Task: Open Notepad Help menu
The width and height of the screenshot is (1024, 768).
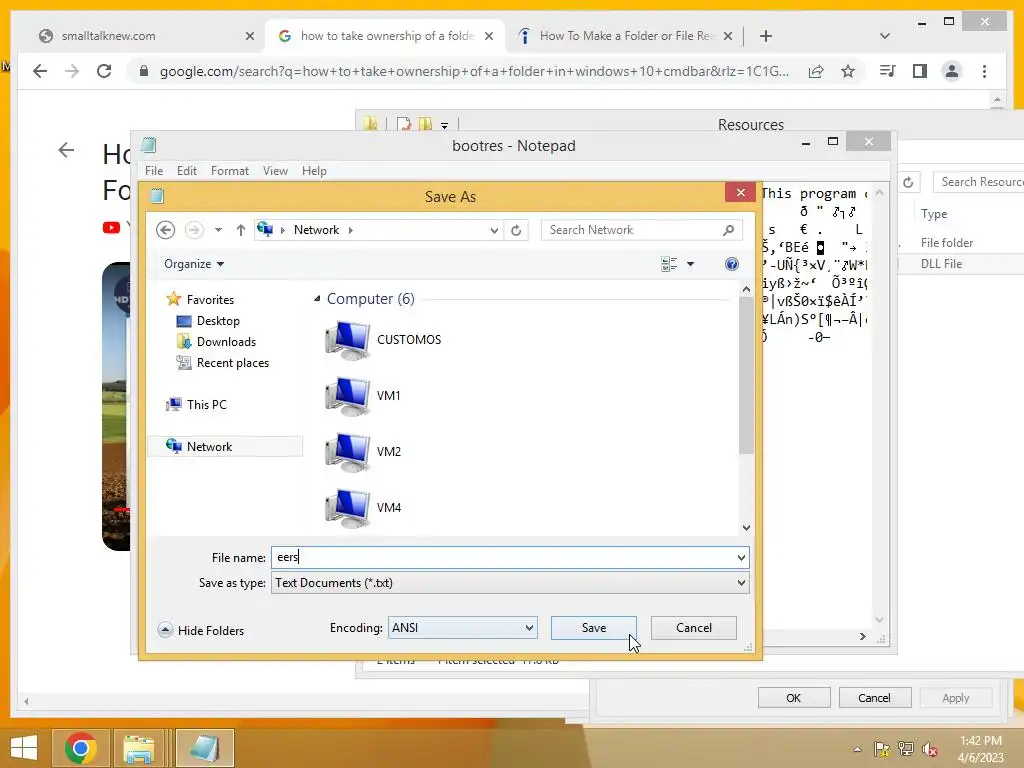Action: (314, 170)
